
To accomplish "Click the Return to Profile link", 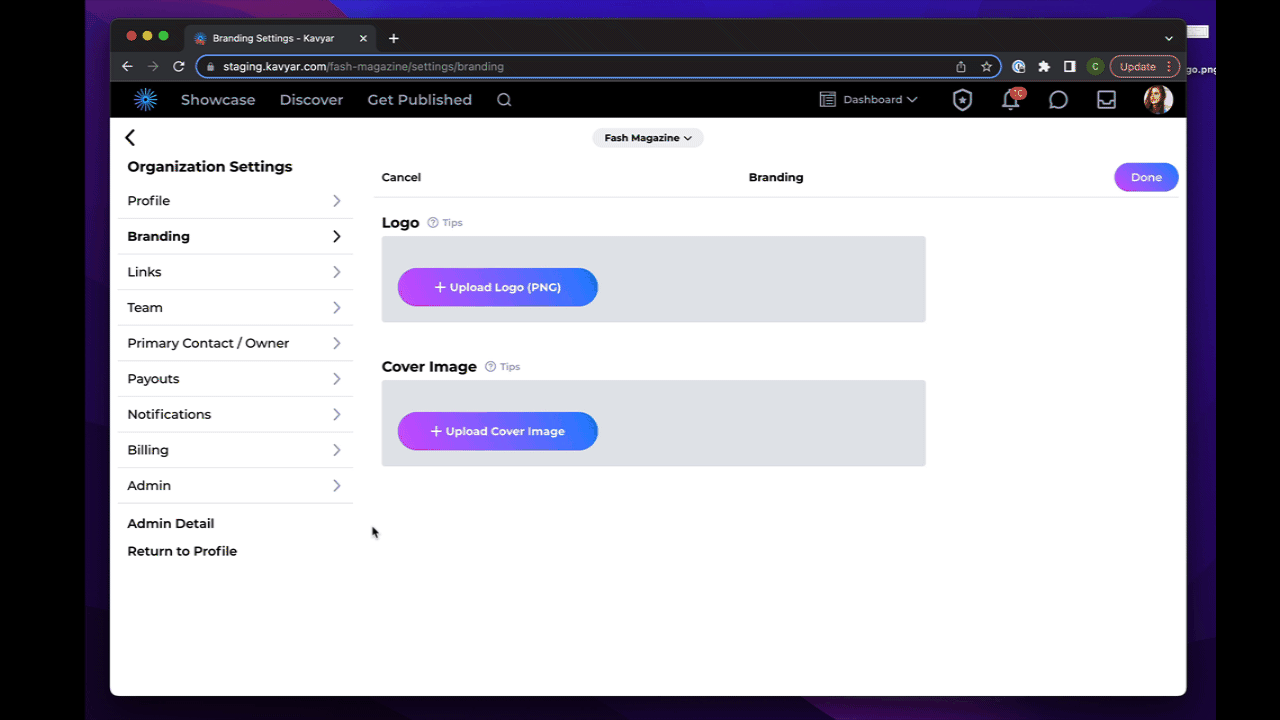I will pos(182,551).
